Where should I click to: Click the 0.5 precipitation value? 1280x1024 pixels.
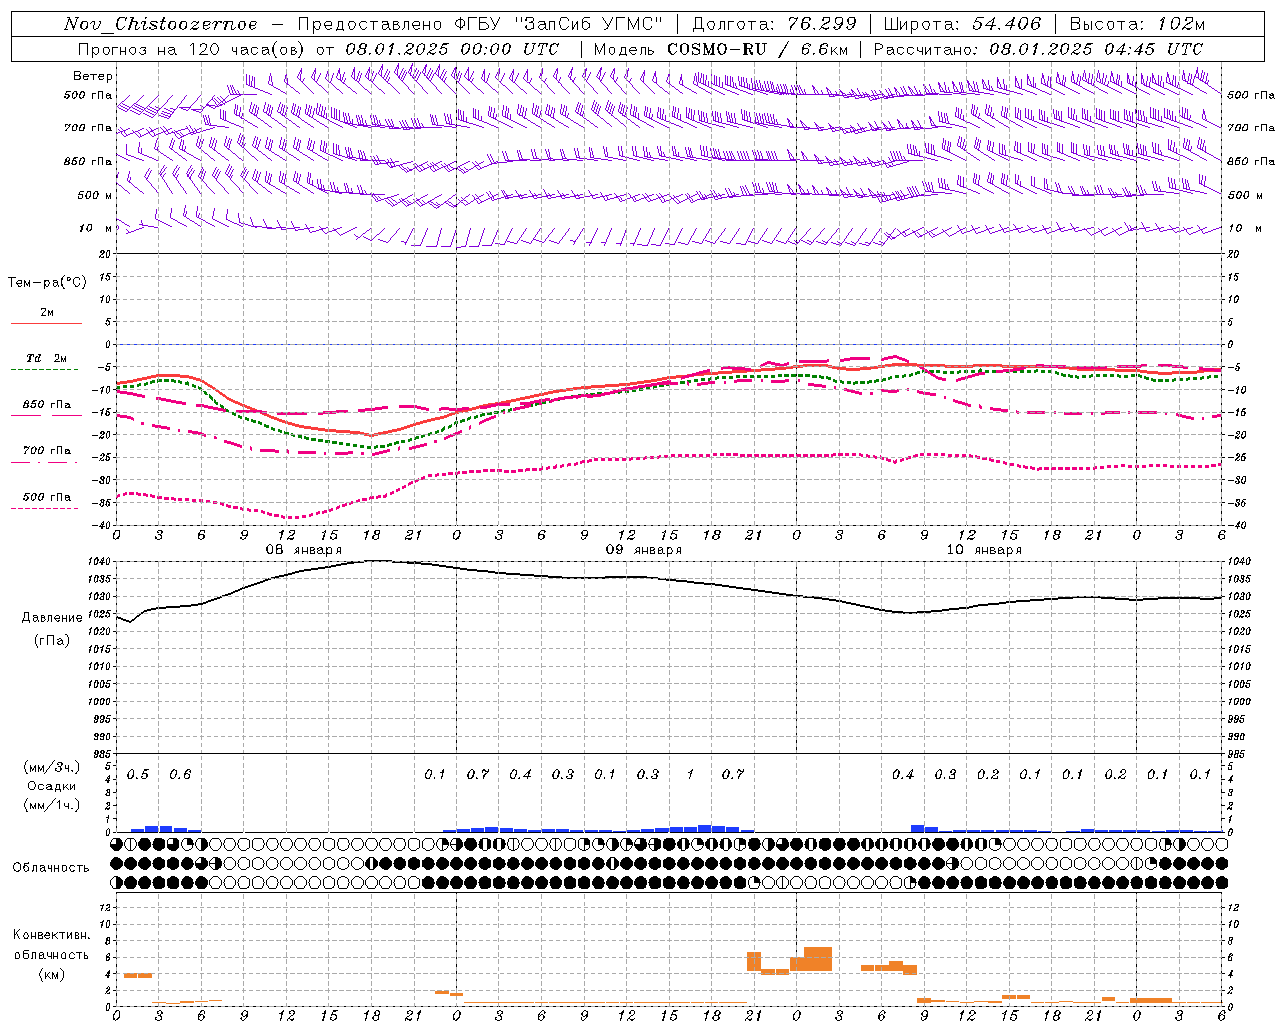pyautogui.click(x=138, y=775)
